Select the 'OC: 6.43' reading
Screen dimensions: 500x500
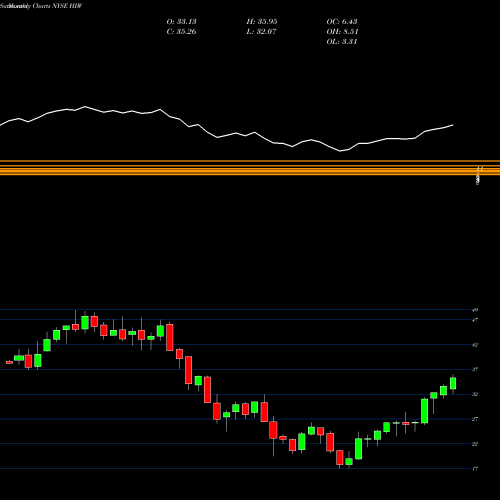342,22
